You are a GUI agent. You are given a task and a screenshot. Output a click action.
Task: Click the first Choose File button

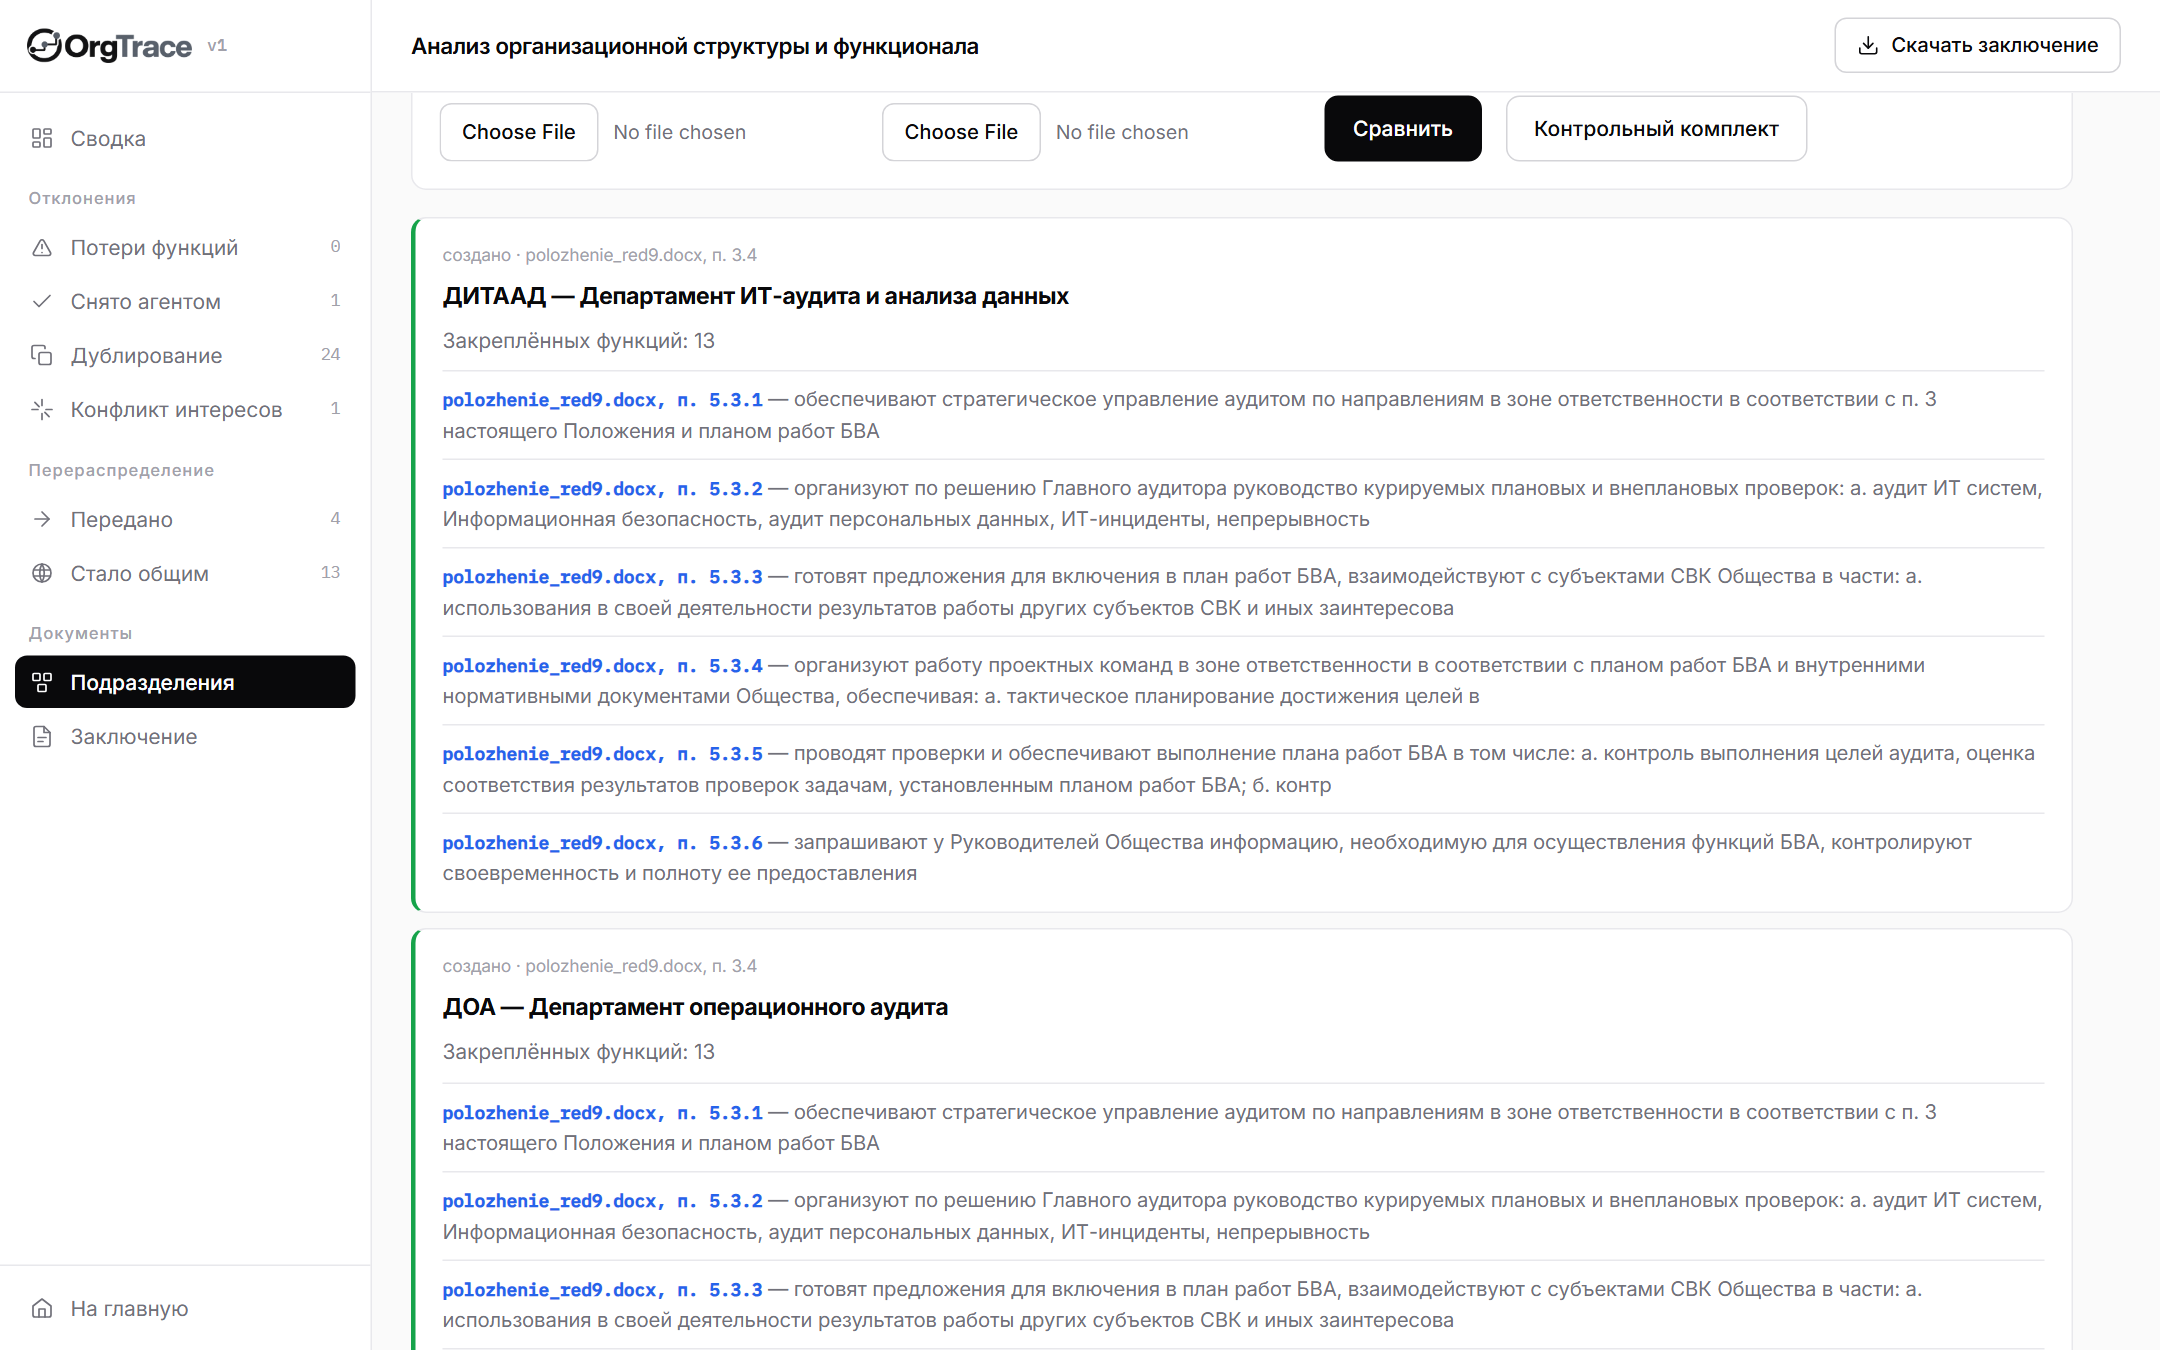(519, 132)
